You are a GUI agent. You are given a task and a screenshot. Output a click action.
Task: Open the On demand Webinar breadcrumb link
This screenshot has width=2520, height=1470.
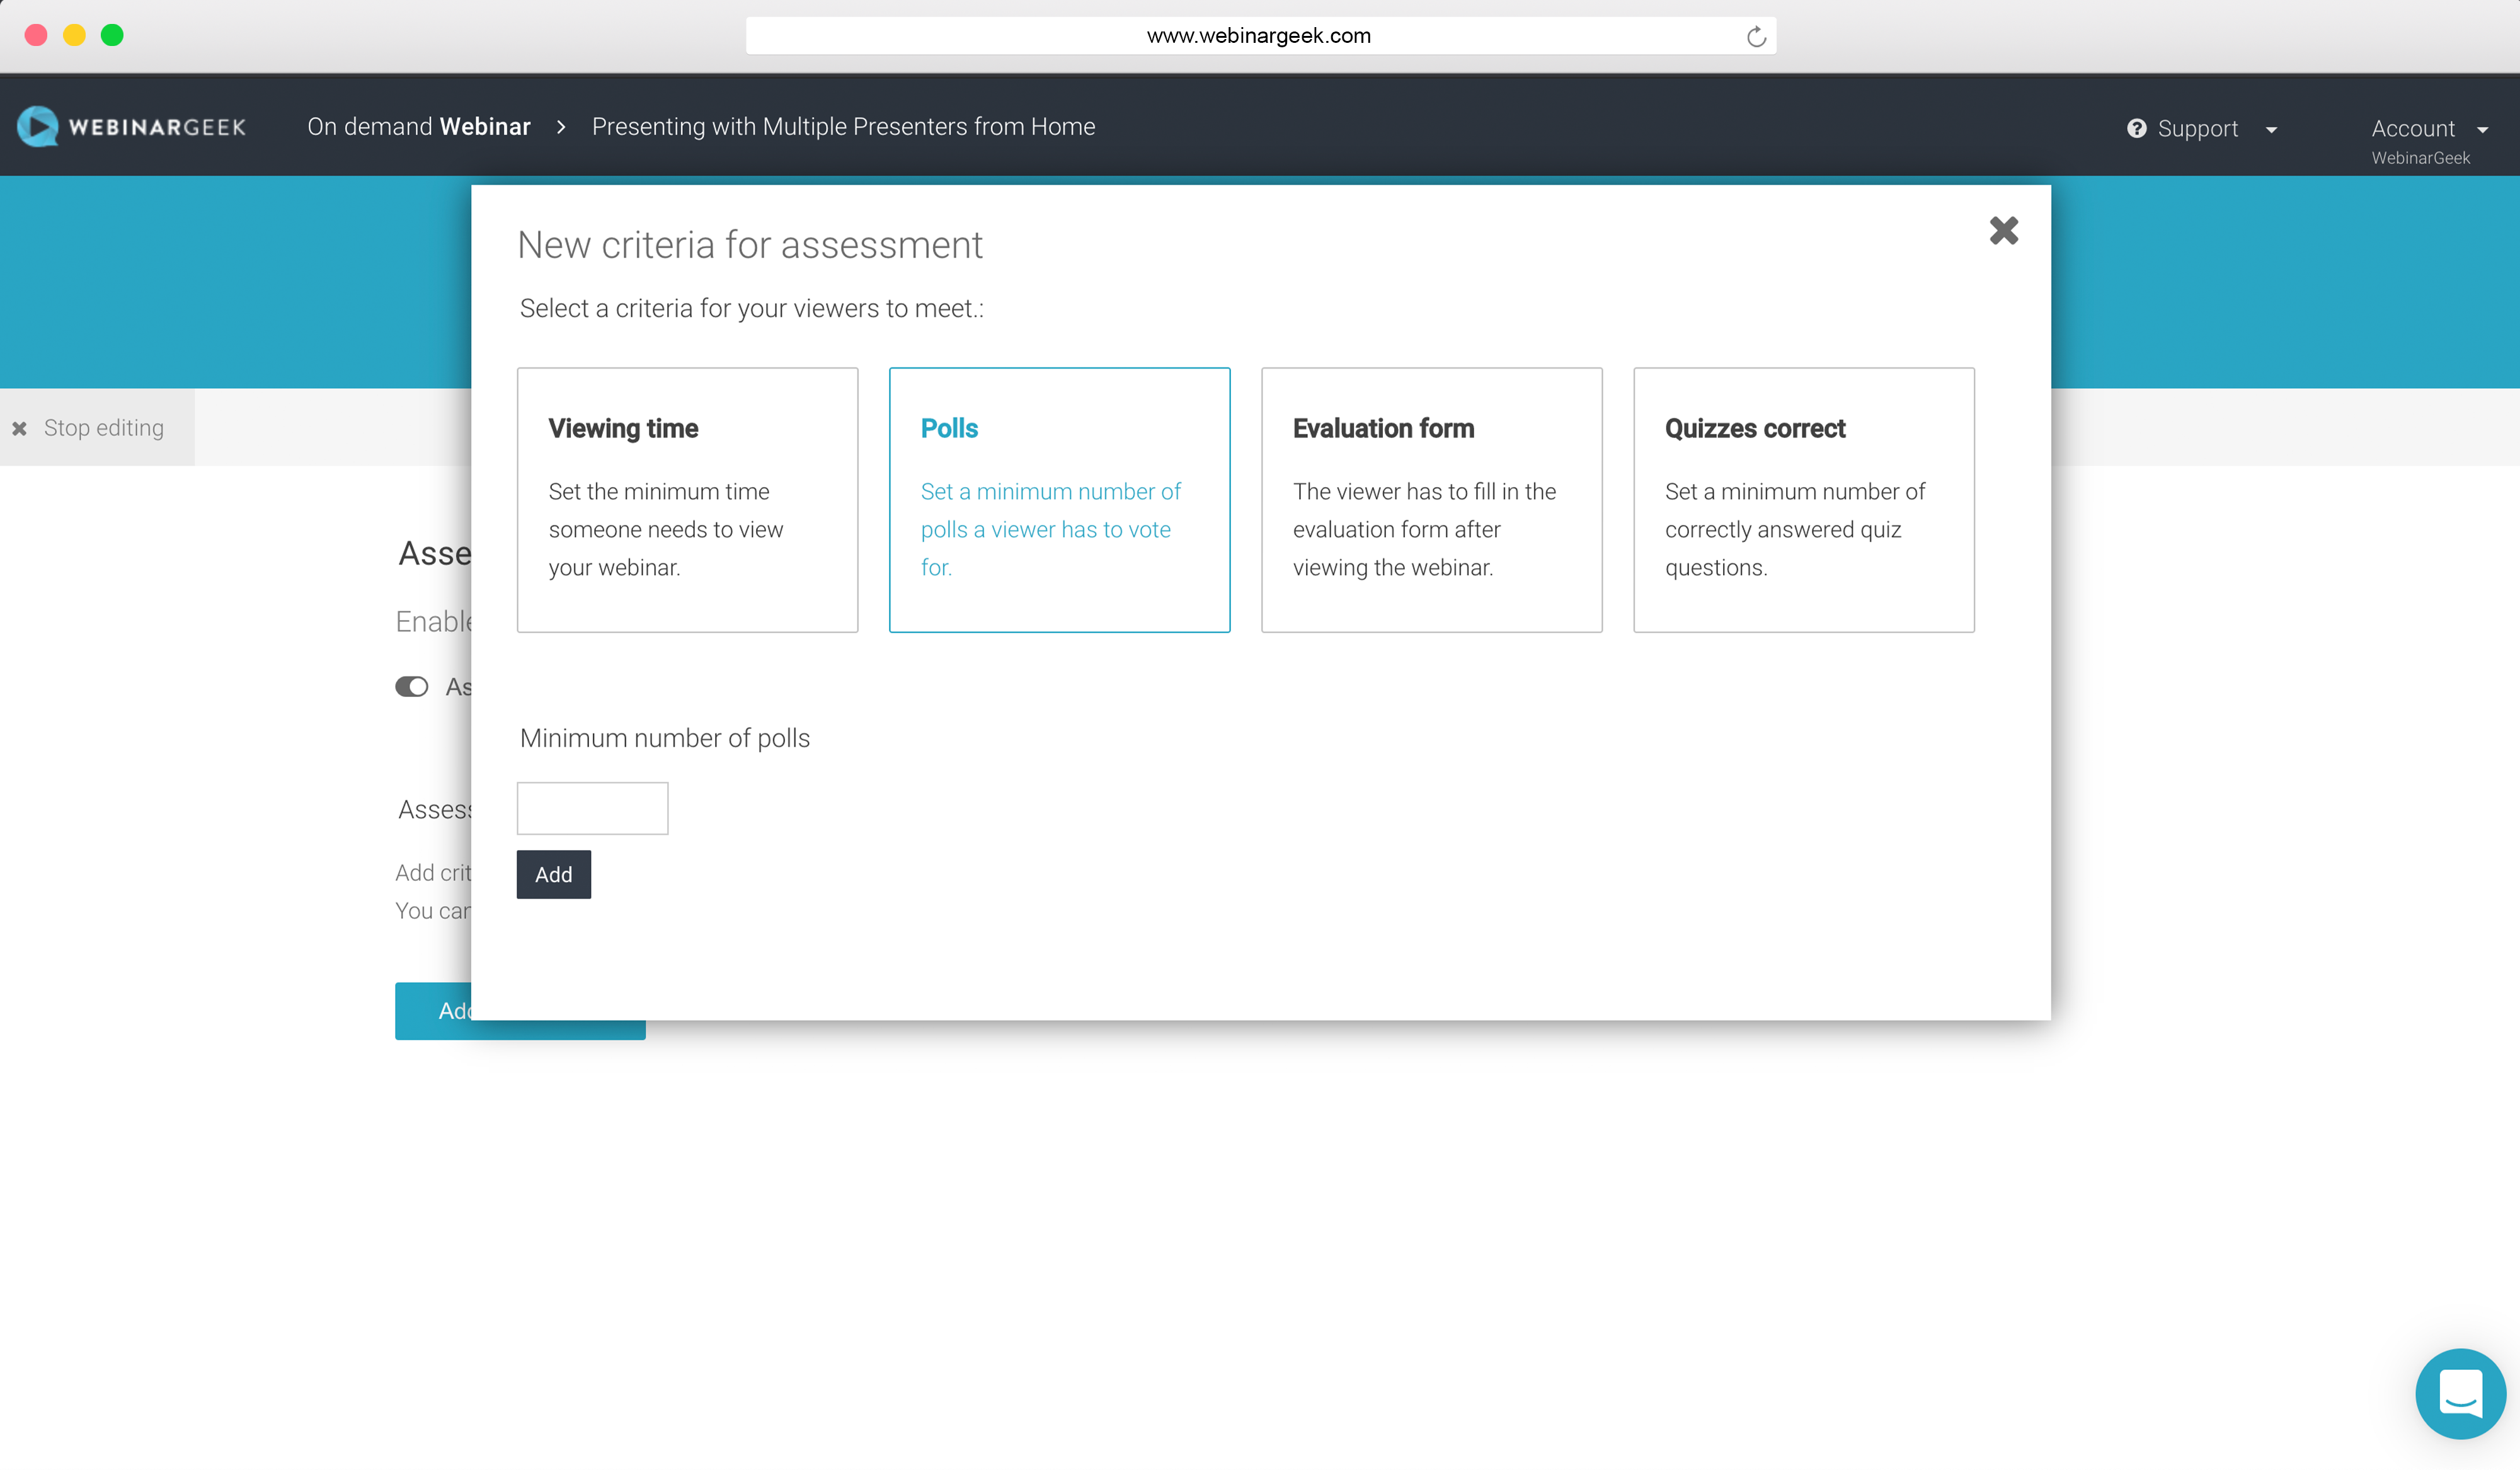418,127
